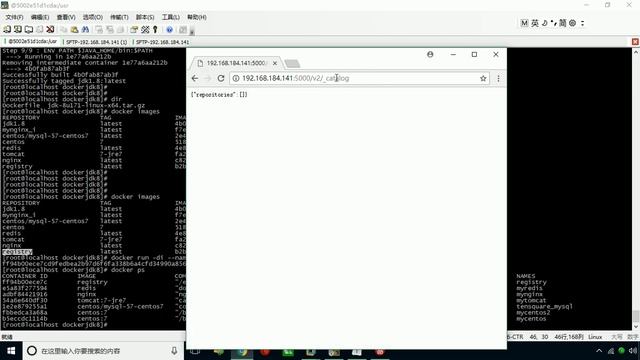Close the Chrome tab 192.168.184.141:5000
640x360 pixels.
click(275, 63)
